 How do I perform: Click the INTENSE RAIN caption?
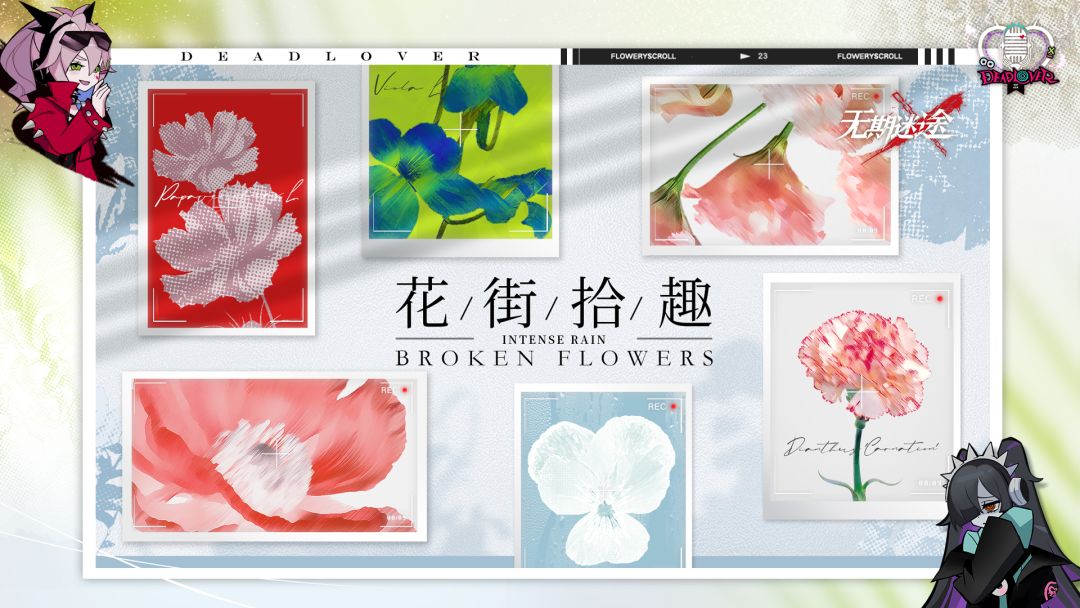[554, 339]
